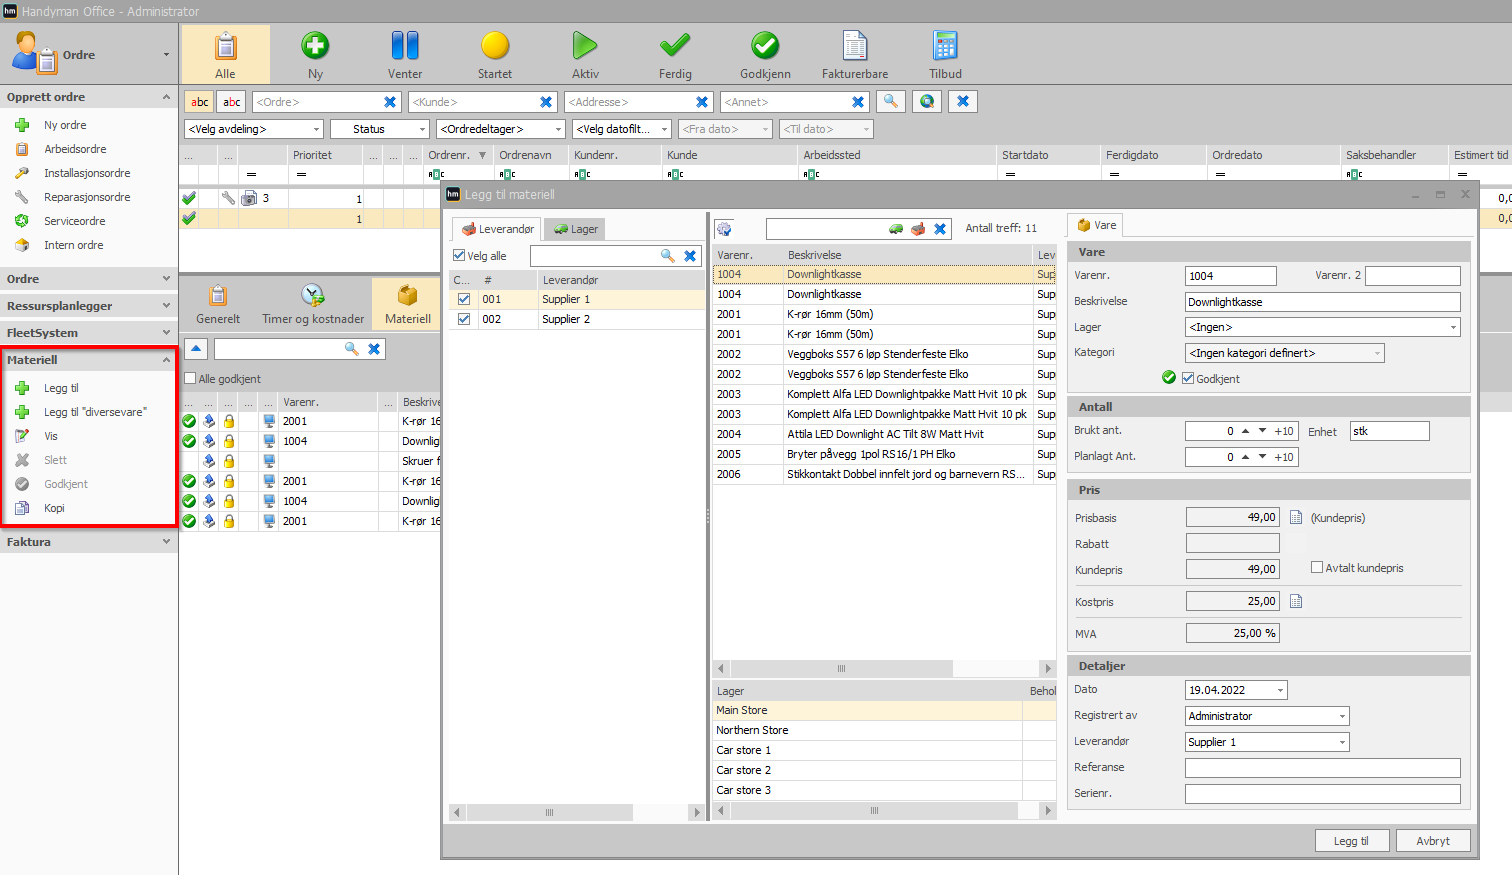Viewport: 1512px width, 875px height.
Task: Clear the Annet search field
Action: (x=858, y=102)
